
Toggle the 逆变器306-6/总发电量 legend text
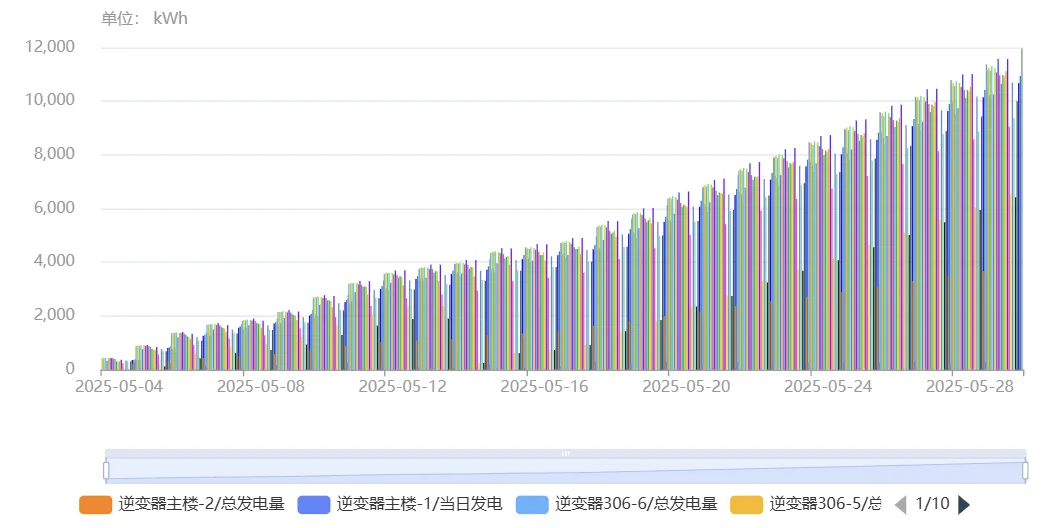click(637, 505)
